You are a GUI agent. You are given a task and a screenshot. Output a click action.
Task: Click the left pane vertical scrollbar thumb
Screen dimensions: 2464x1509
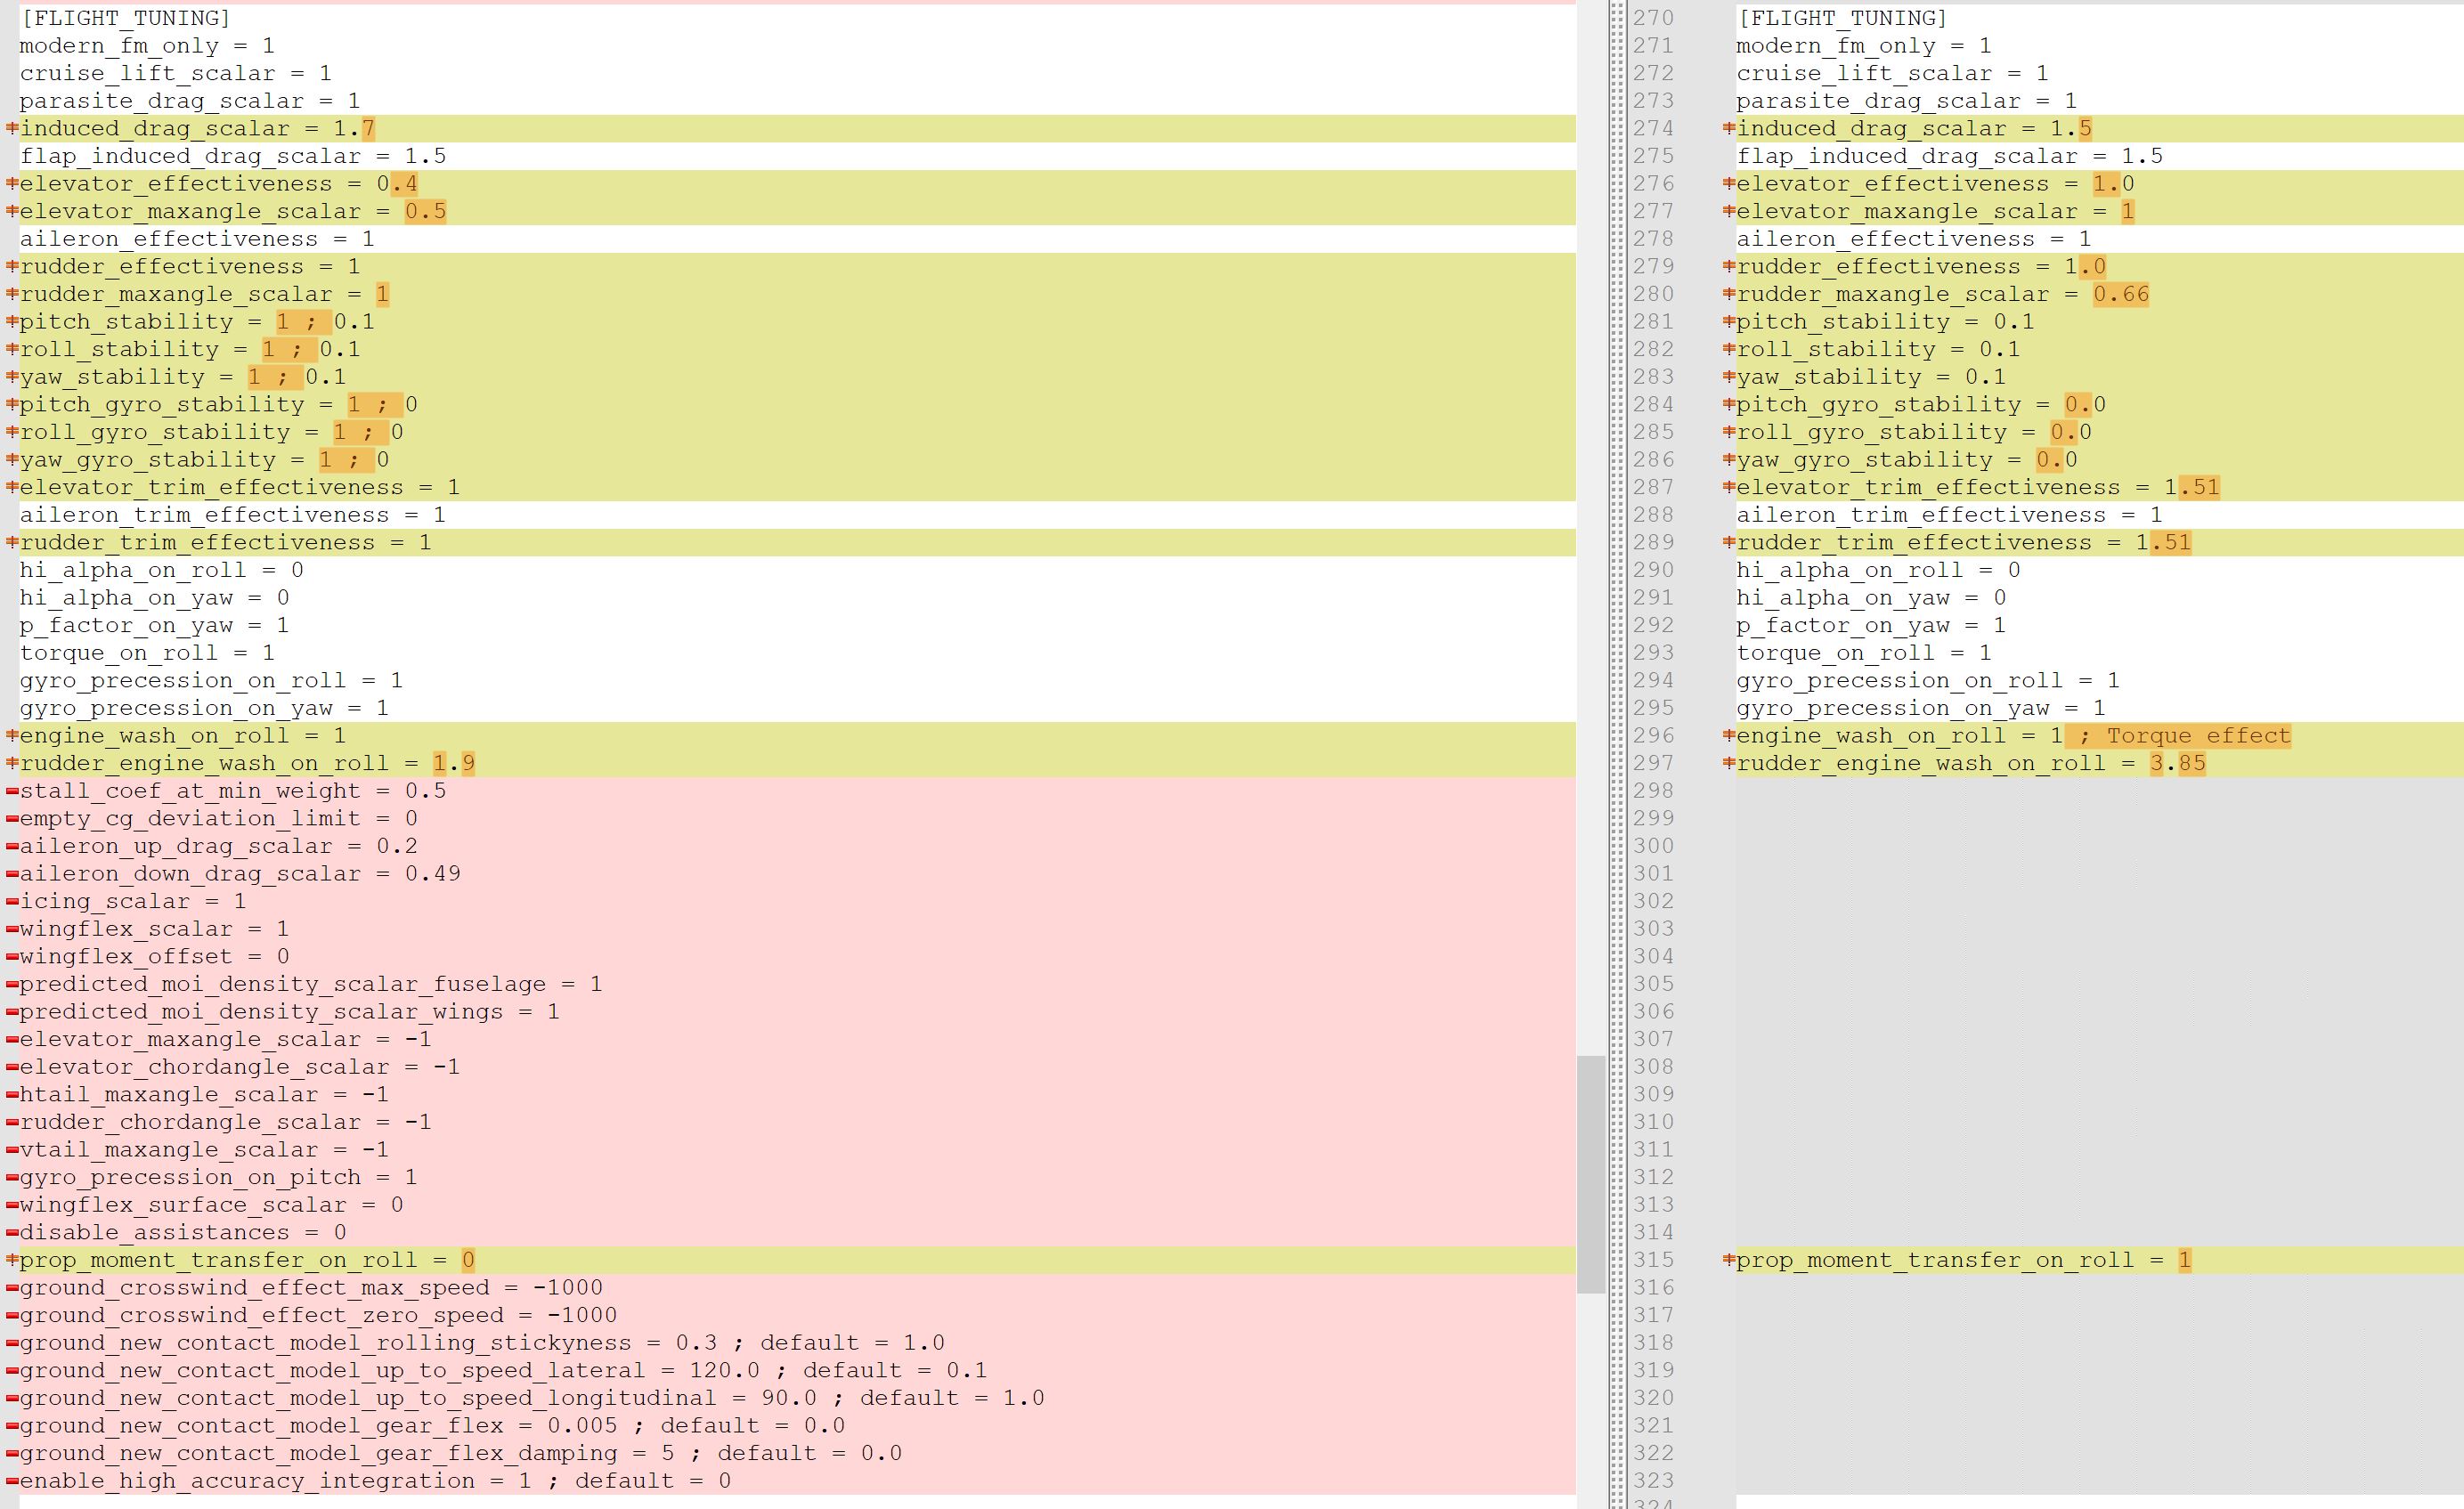coord(1590,1173)
